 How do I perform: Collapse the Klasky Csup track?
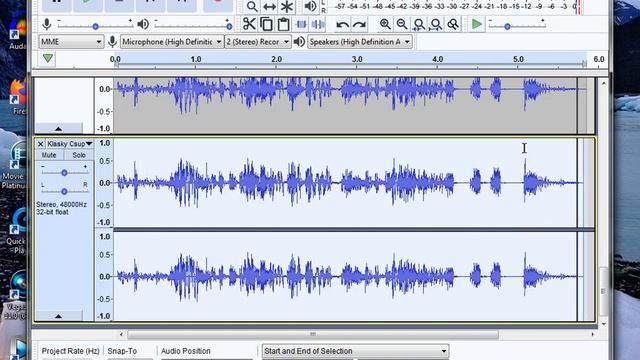point(58,316)
